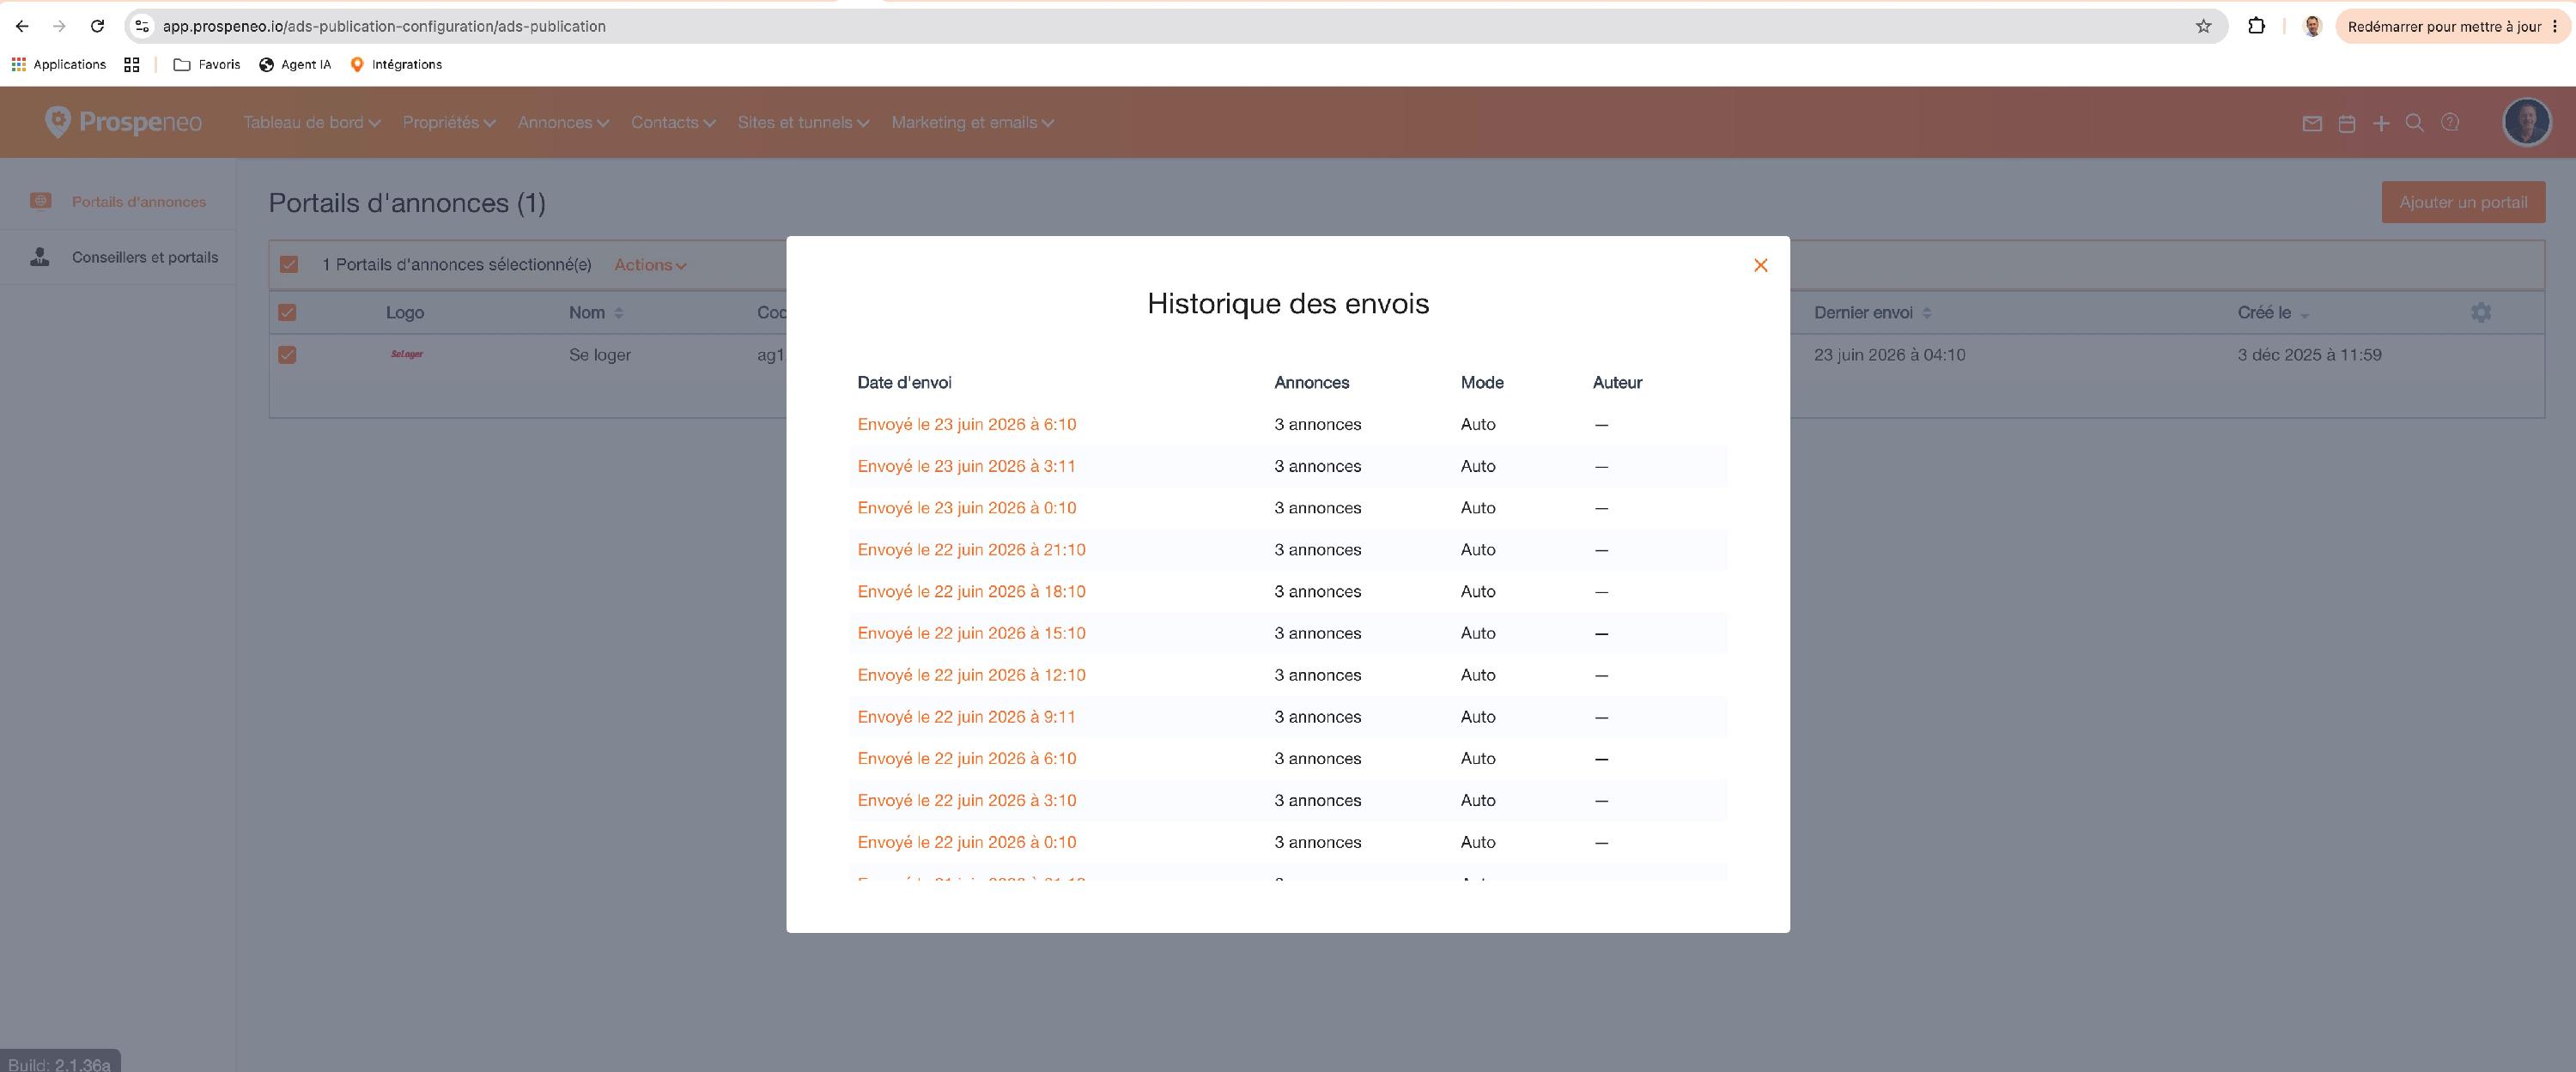This screenshot has width=2576, height=1072.
Task: Open the Propriétés menu dropdown
Action: coord(449,122)
